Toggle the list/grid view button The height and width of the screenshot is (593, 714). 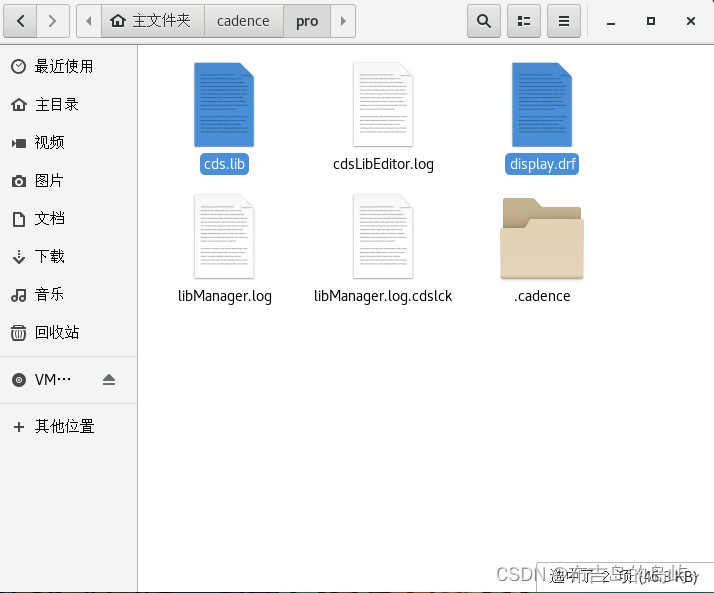coord(524,20)
